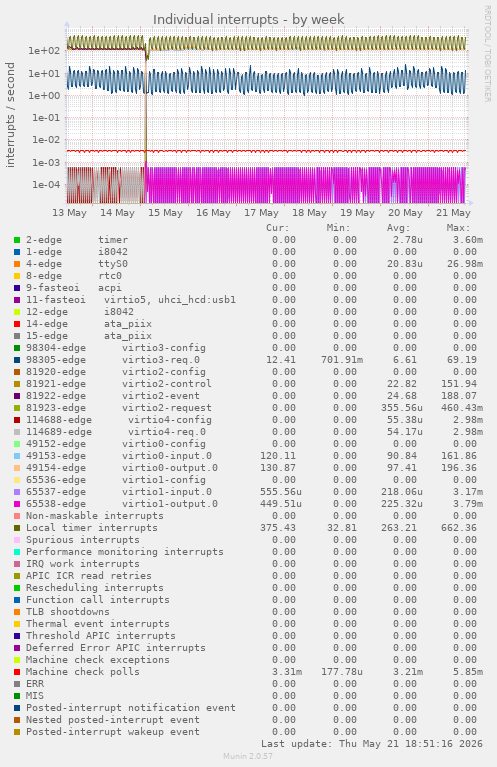
Task: Click the magenta swatch for virtio1-output.0
Action: coord(17,504)
